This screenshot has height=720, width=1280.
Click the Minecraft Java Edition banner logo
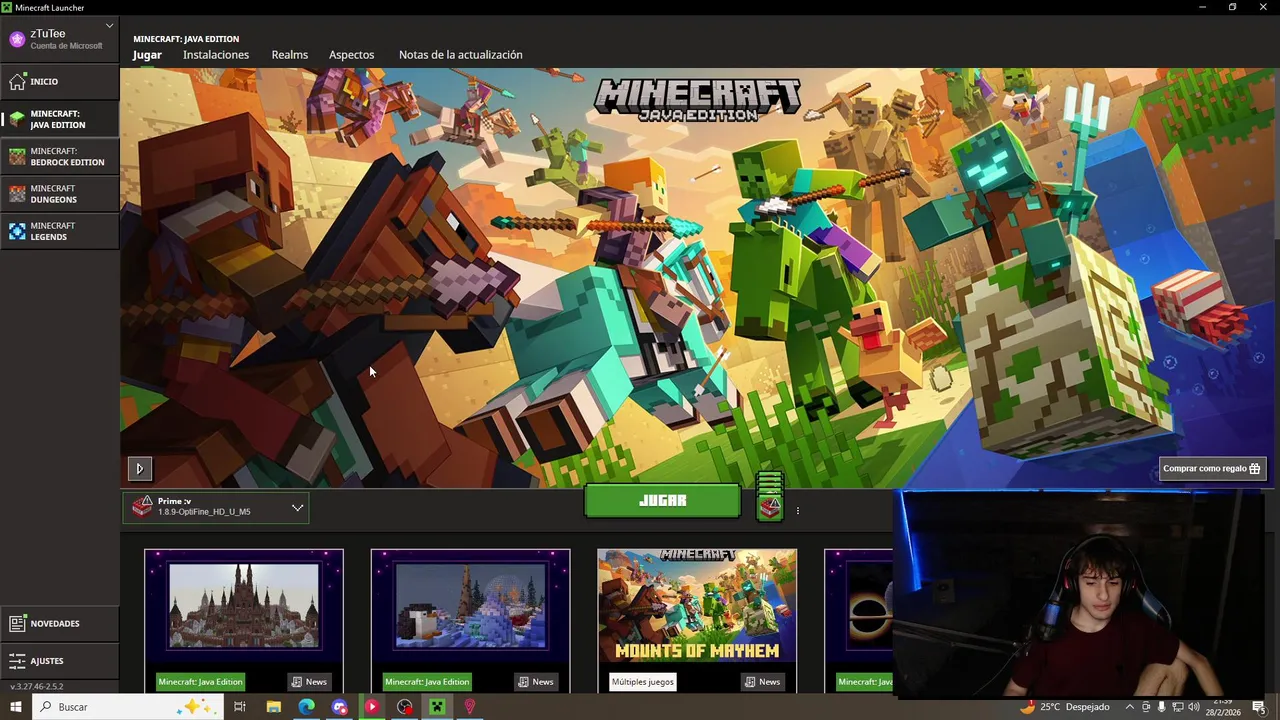click(697, 100)
